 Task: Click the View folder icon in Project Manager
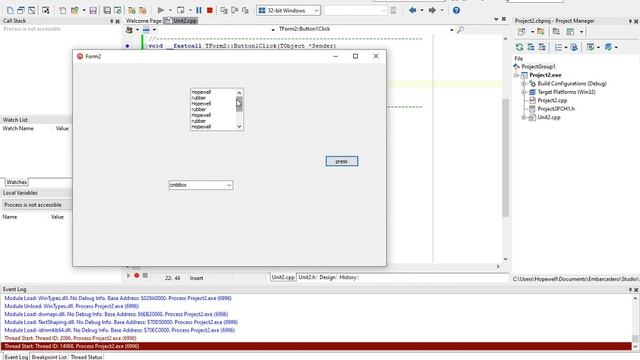point(556,31)
